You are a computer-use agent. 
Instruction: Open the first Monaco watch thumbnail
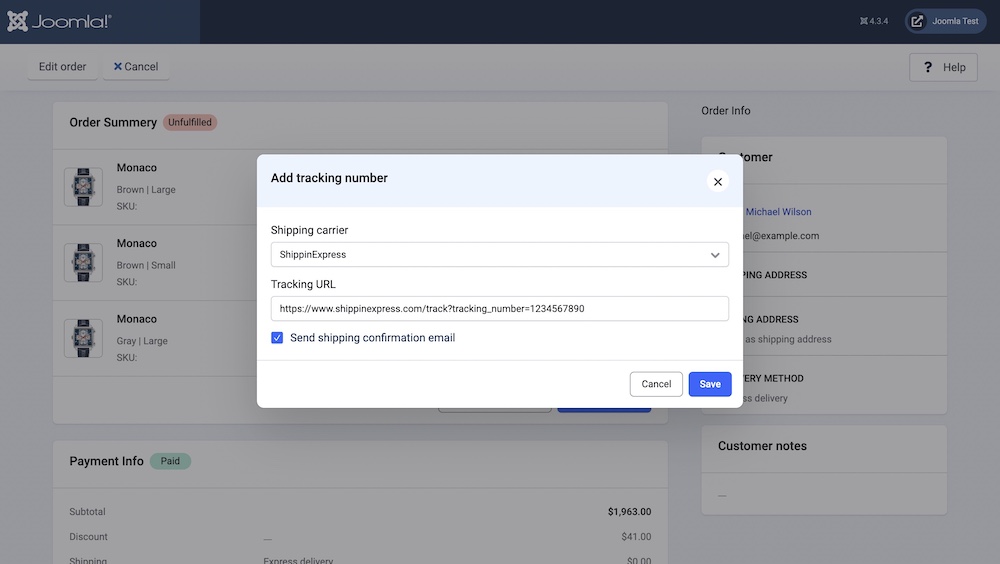83,186
